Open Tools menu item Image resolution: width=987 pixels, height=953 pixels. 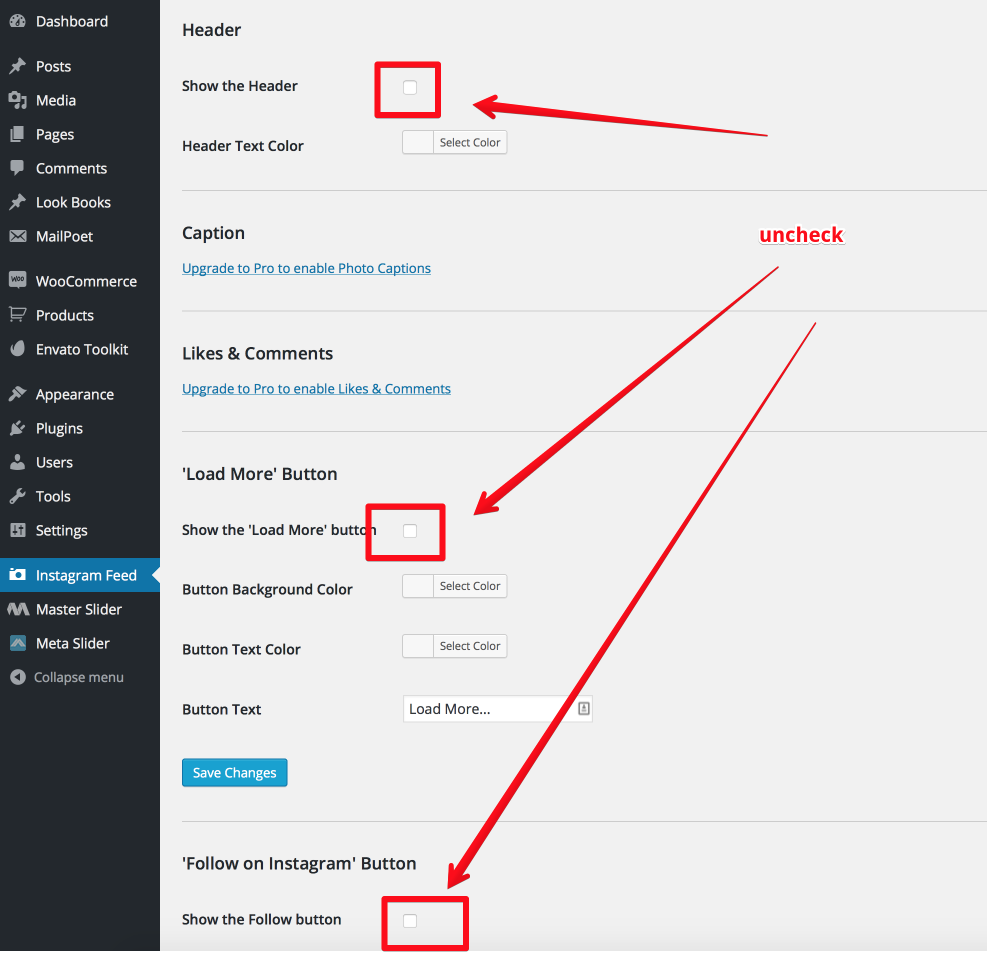click(x=80, y=496)
